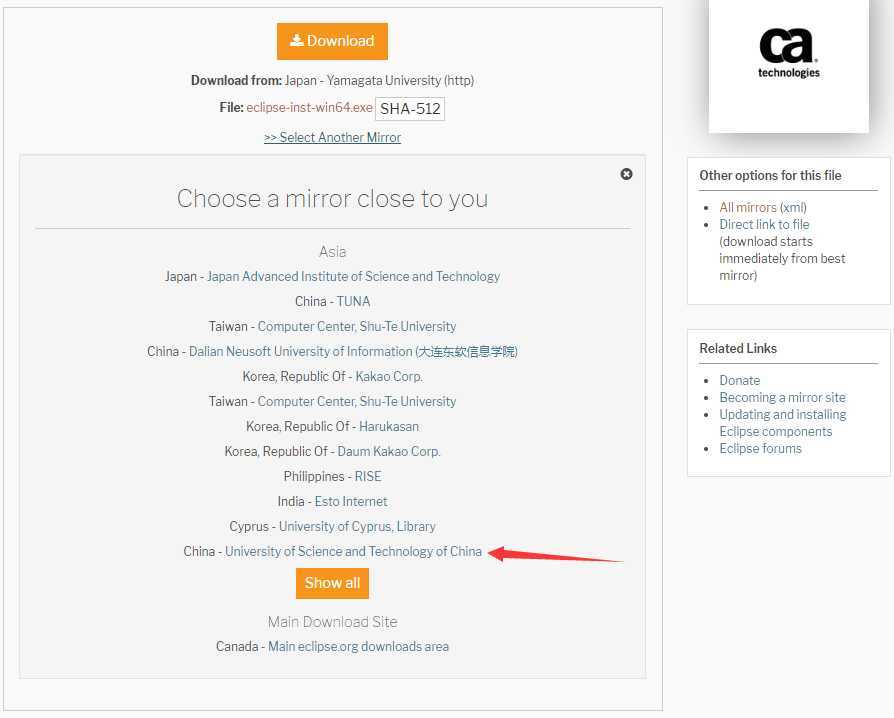Select the Kakao Corp. mirror
Screen dimensions: 894x718
[x=389, y=376]
